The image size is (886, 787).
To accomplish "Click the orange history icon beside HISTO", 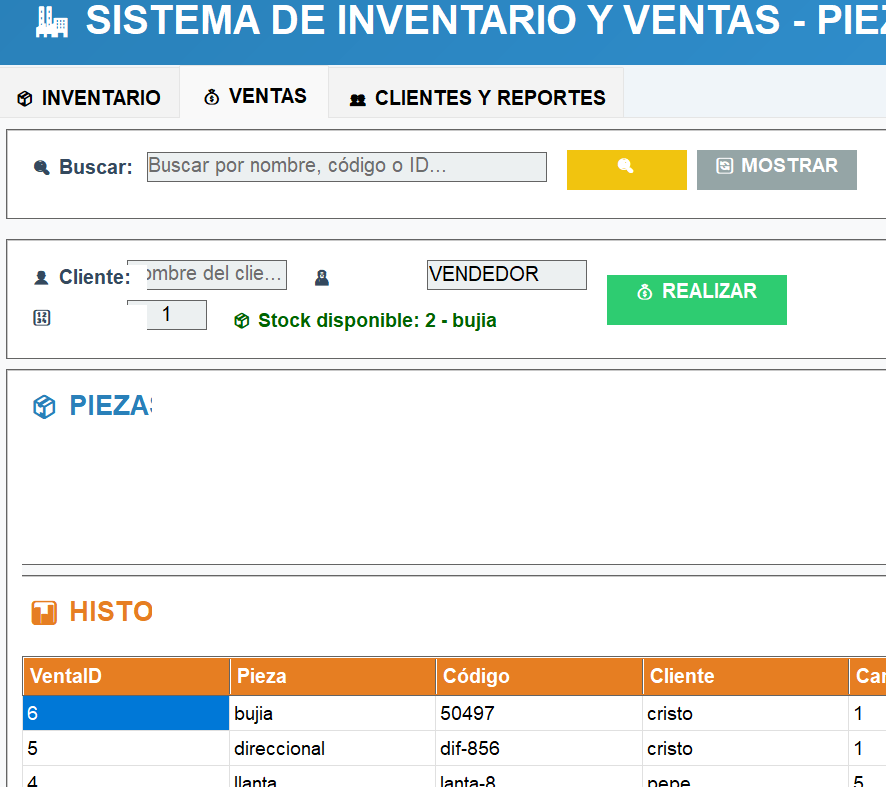I will click(44, 612).
